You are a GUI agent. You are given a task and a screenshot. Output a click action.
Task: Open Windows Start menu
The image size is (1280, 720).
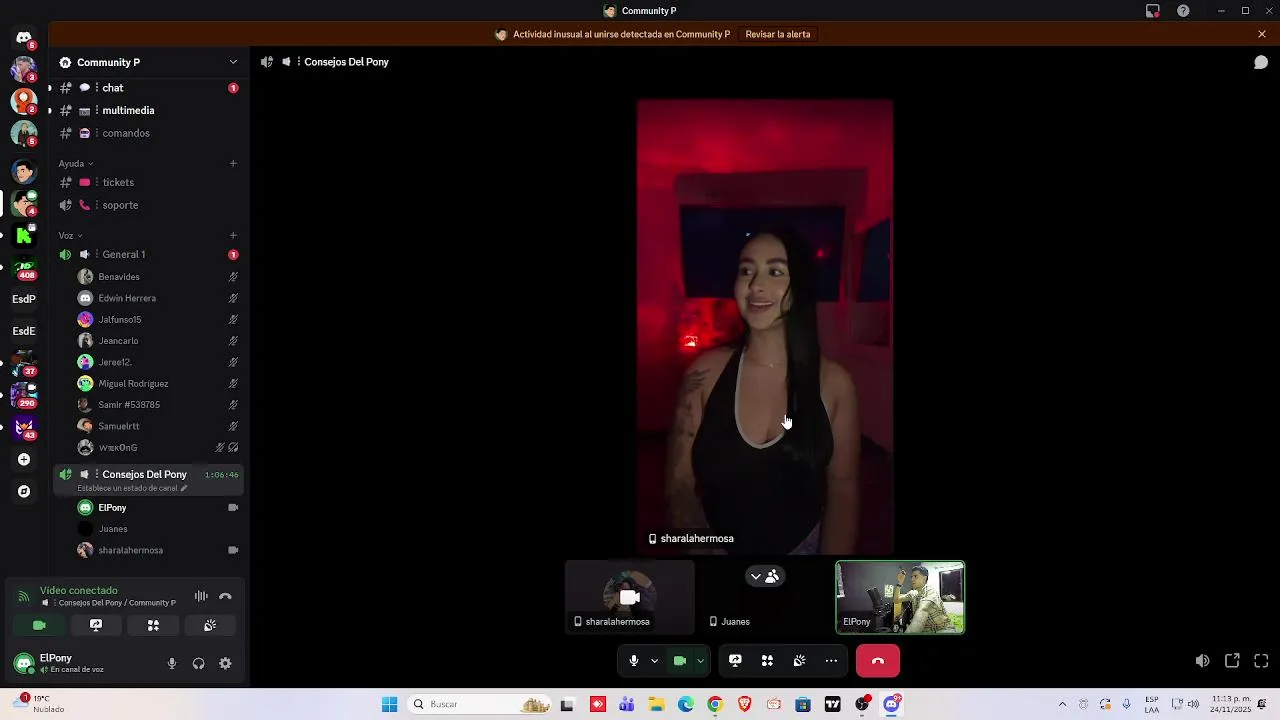click(x=389, y=704)
